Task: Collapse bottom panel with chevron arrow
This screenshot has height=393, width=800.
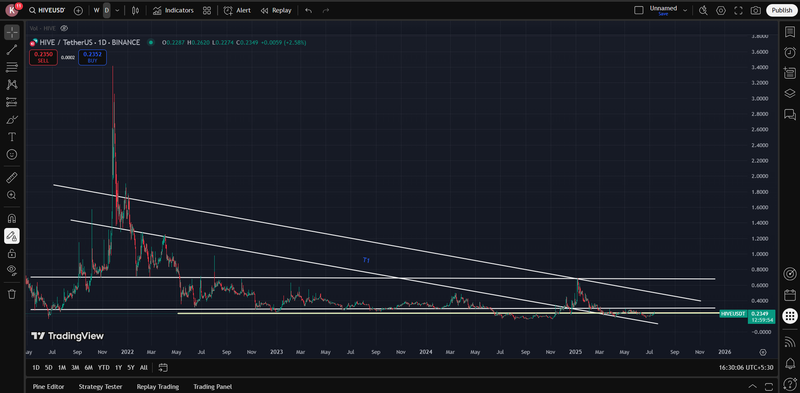Action: (753, 386)
